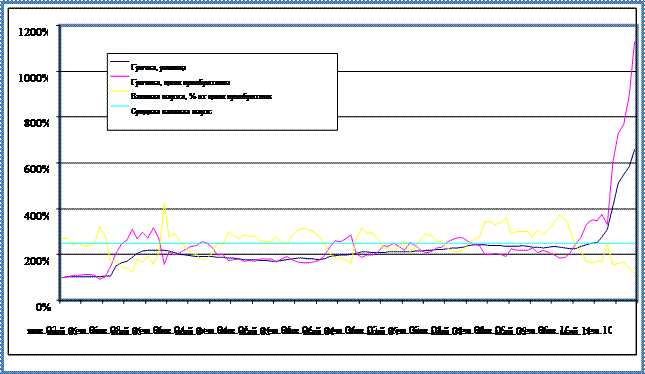This screenshot has height=374, width=645.
Task: Click the 1200% y-axis label
Action: [34, 32]
